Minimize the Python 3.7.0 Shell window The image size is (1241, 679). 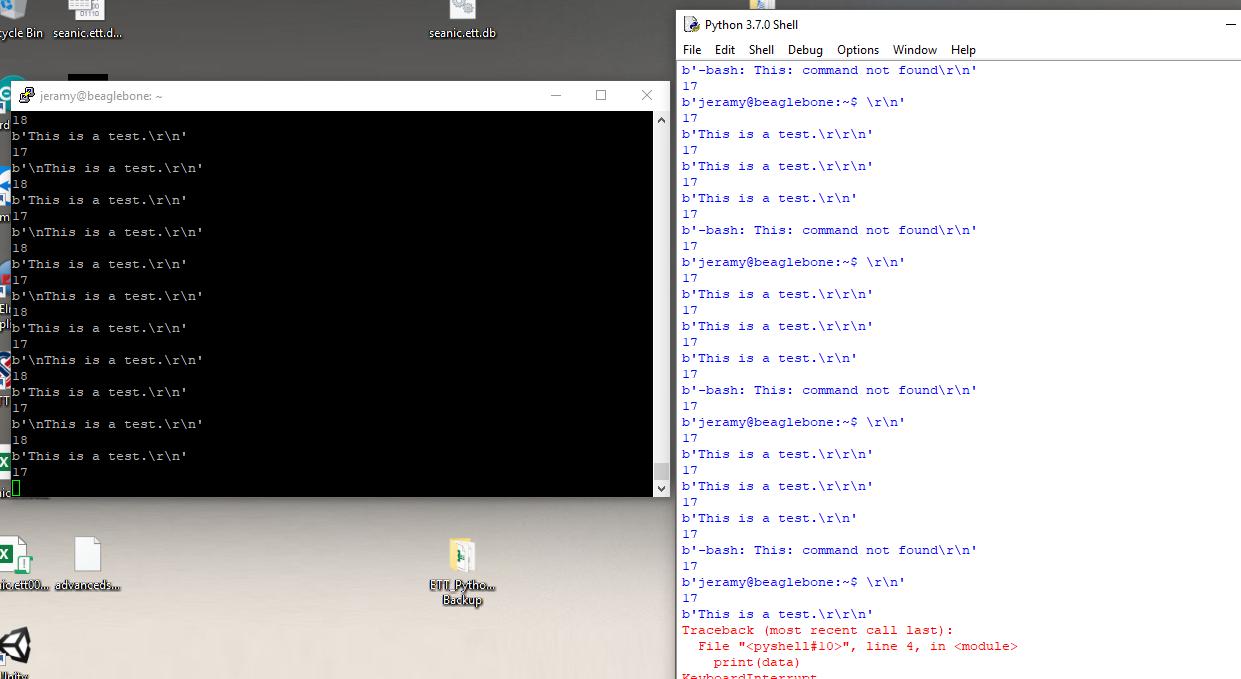pos(1232,25)
